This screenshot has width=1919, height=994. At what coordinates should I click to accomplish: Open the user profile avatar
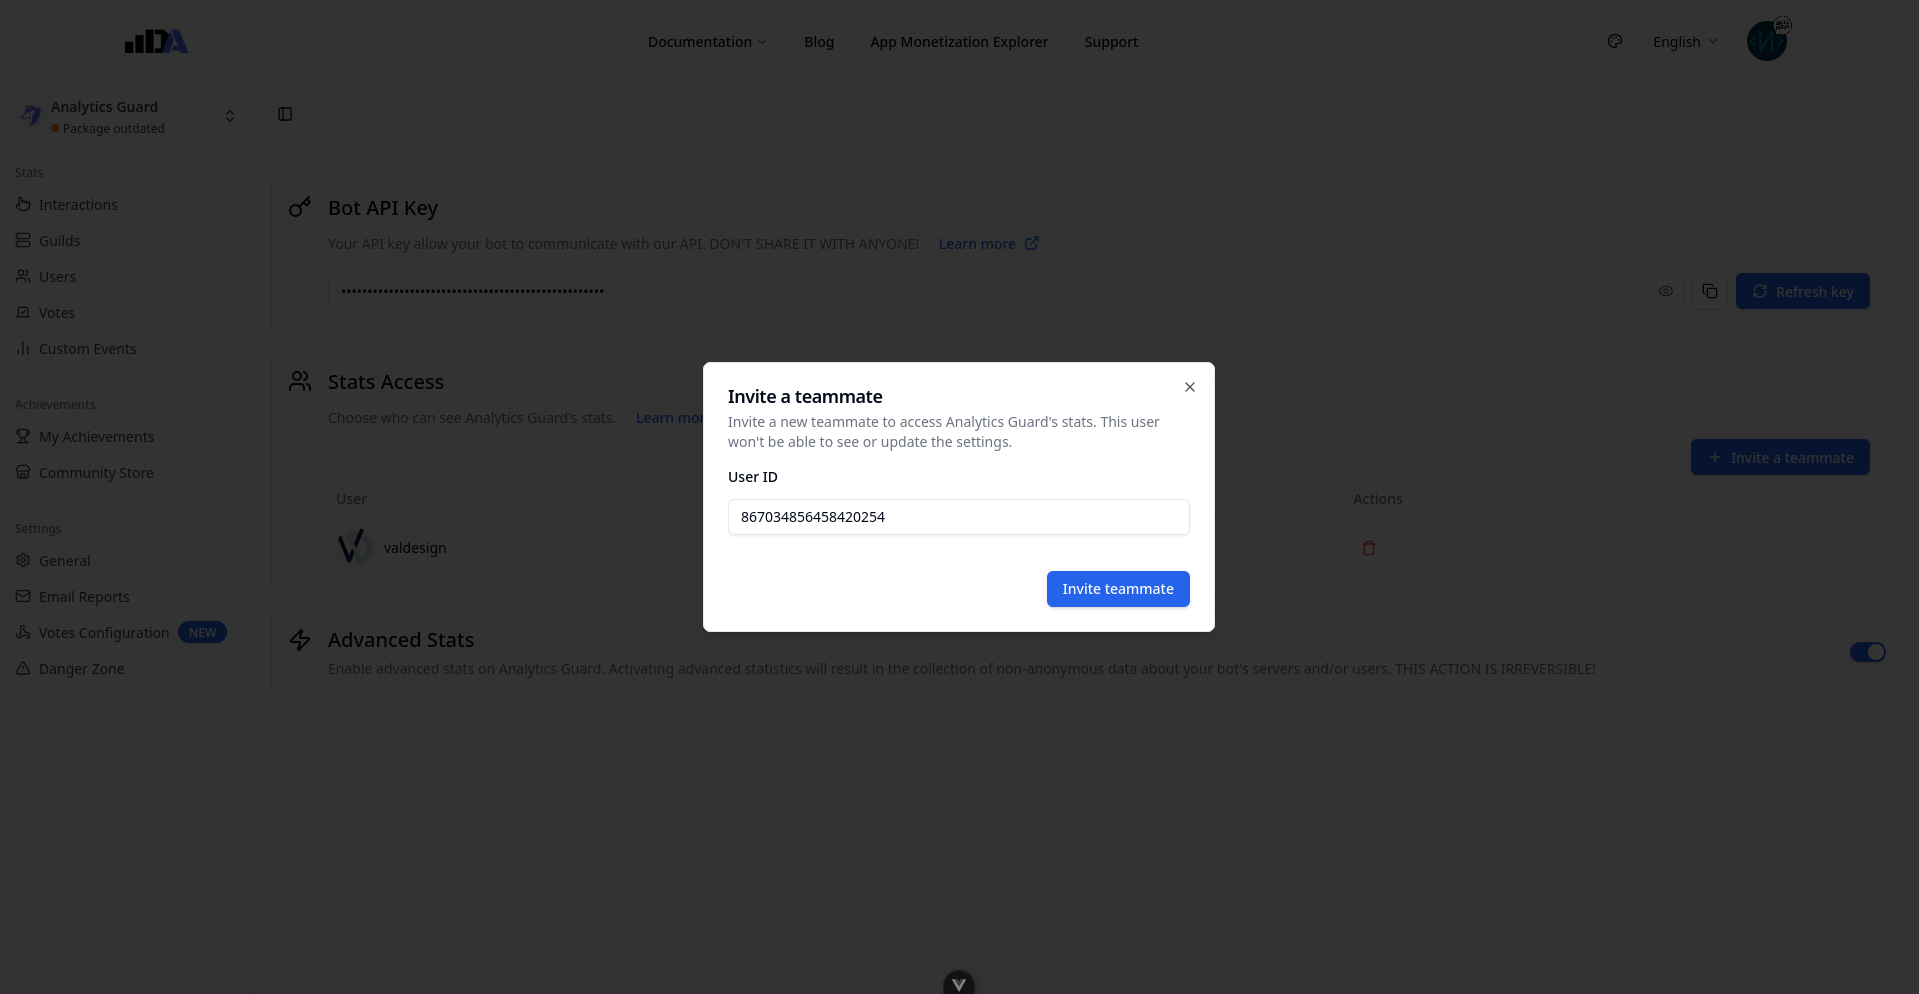coord(1767,41)
